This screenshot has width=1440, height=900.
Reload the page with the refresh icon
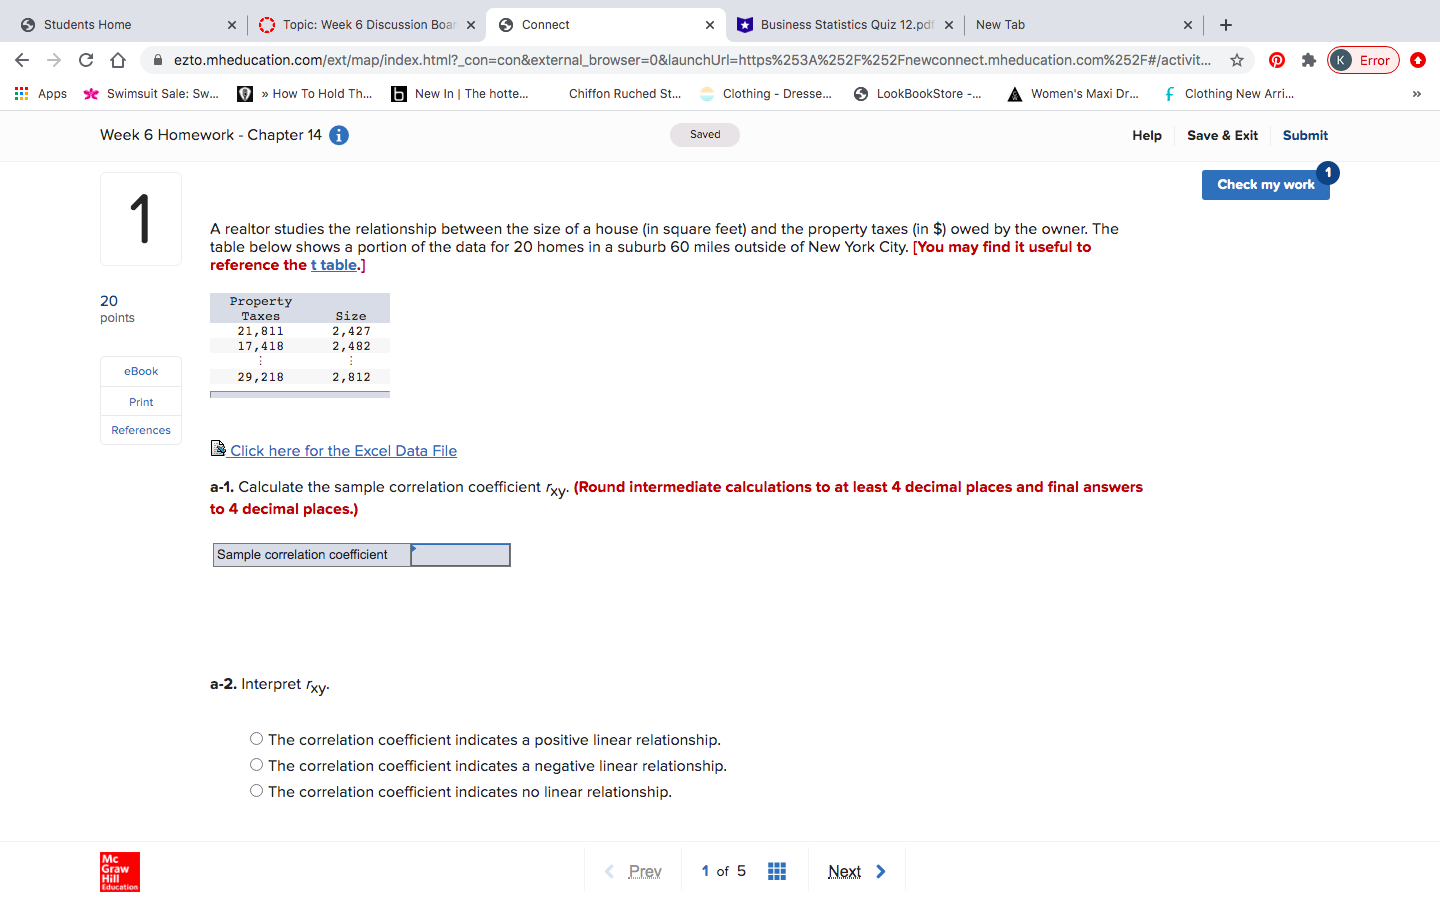click(85, 60)
